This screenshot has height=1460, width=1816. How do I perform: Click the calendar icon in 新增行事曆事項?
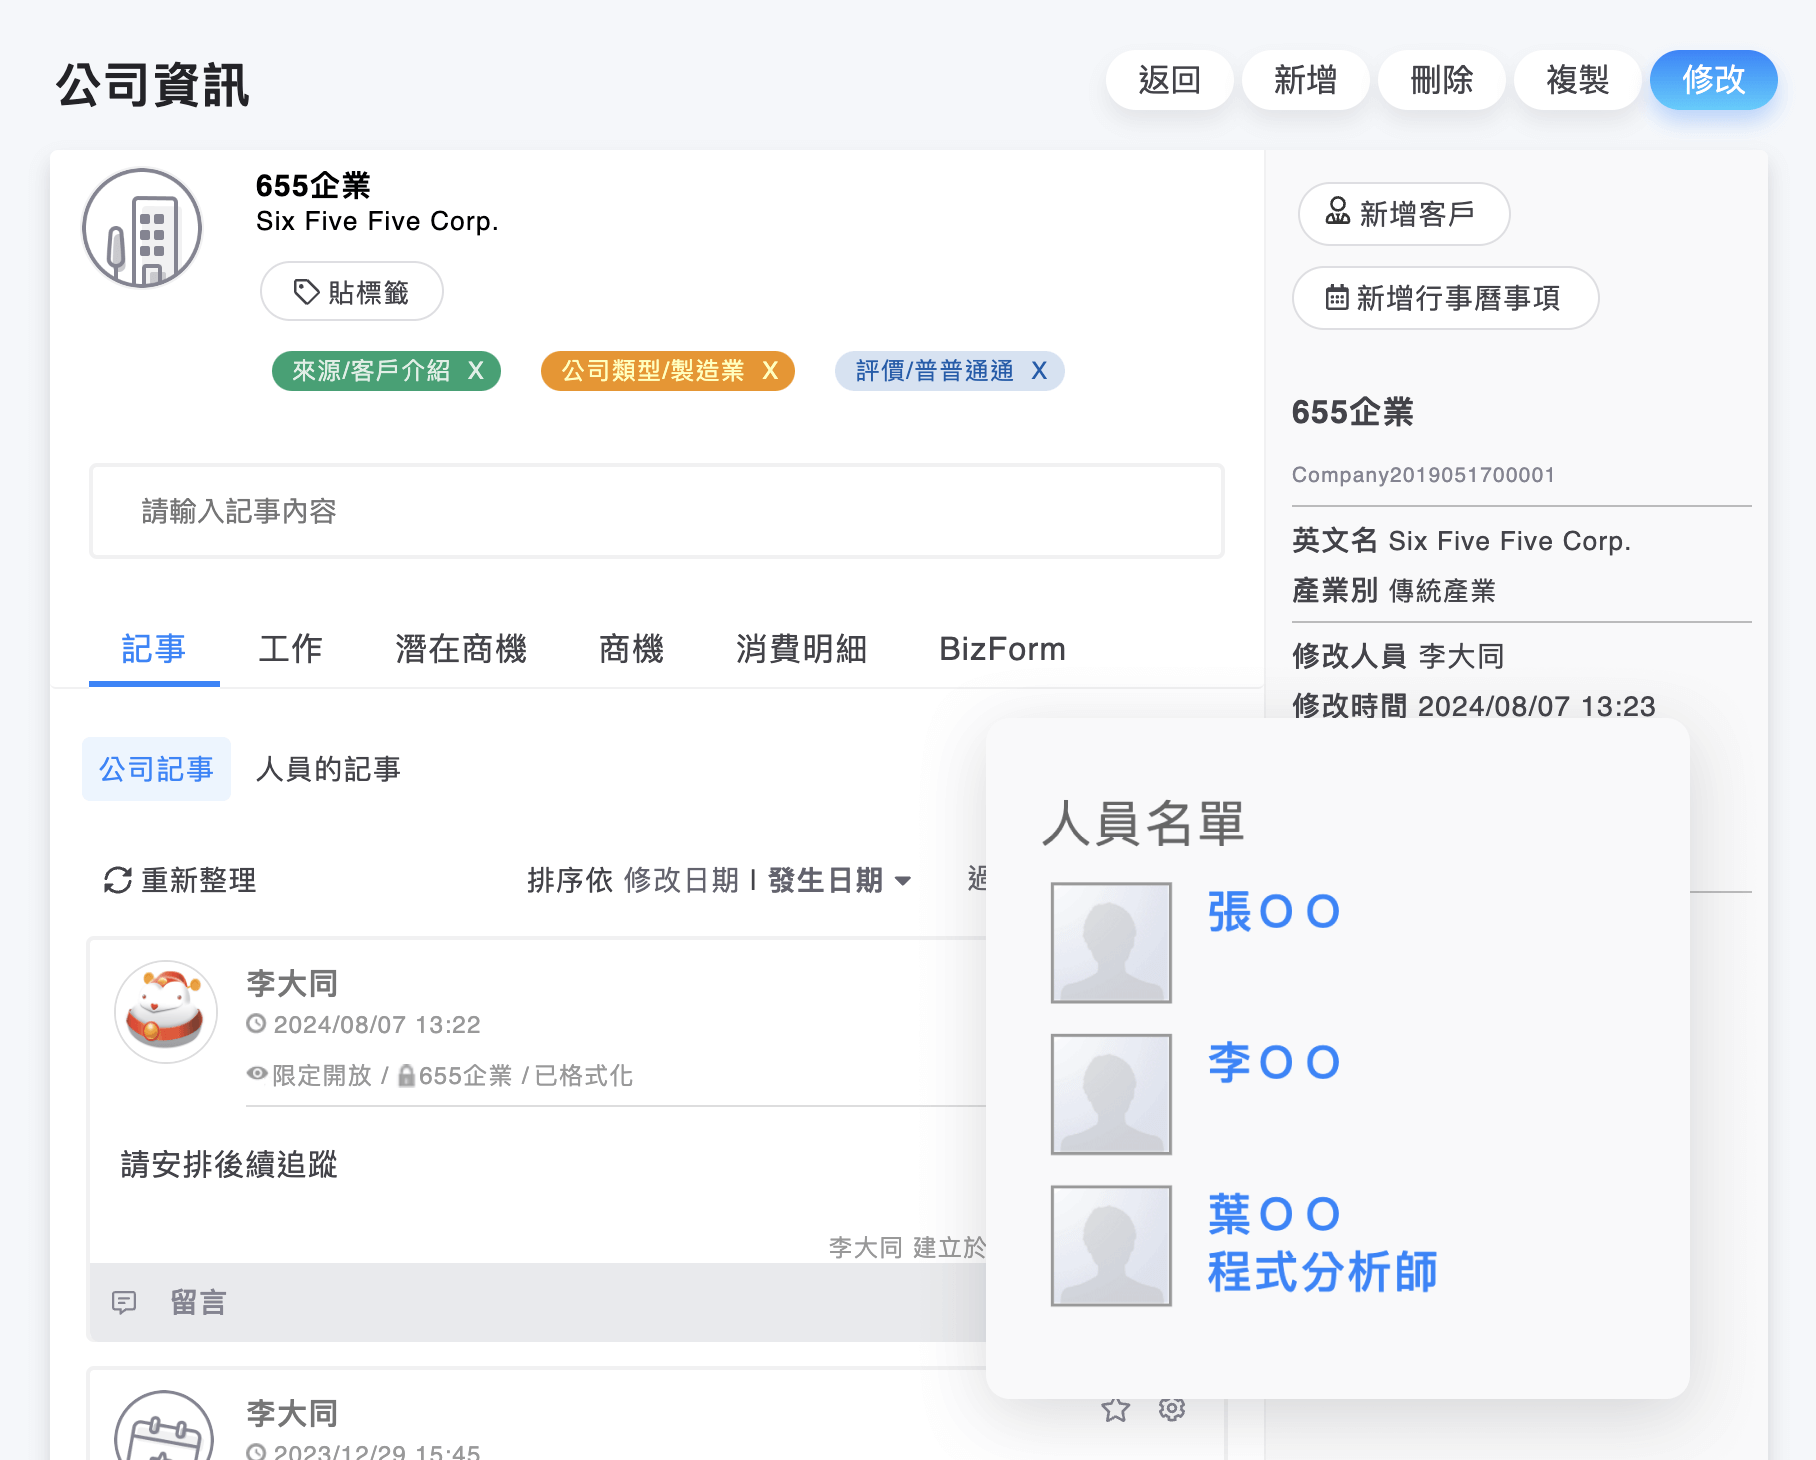(1337, 298)
